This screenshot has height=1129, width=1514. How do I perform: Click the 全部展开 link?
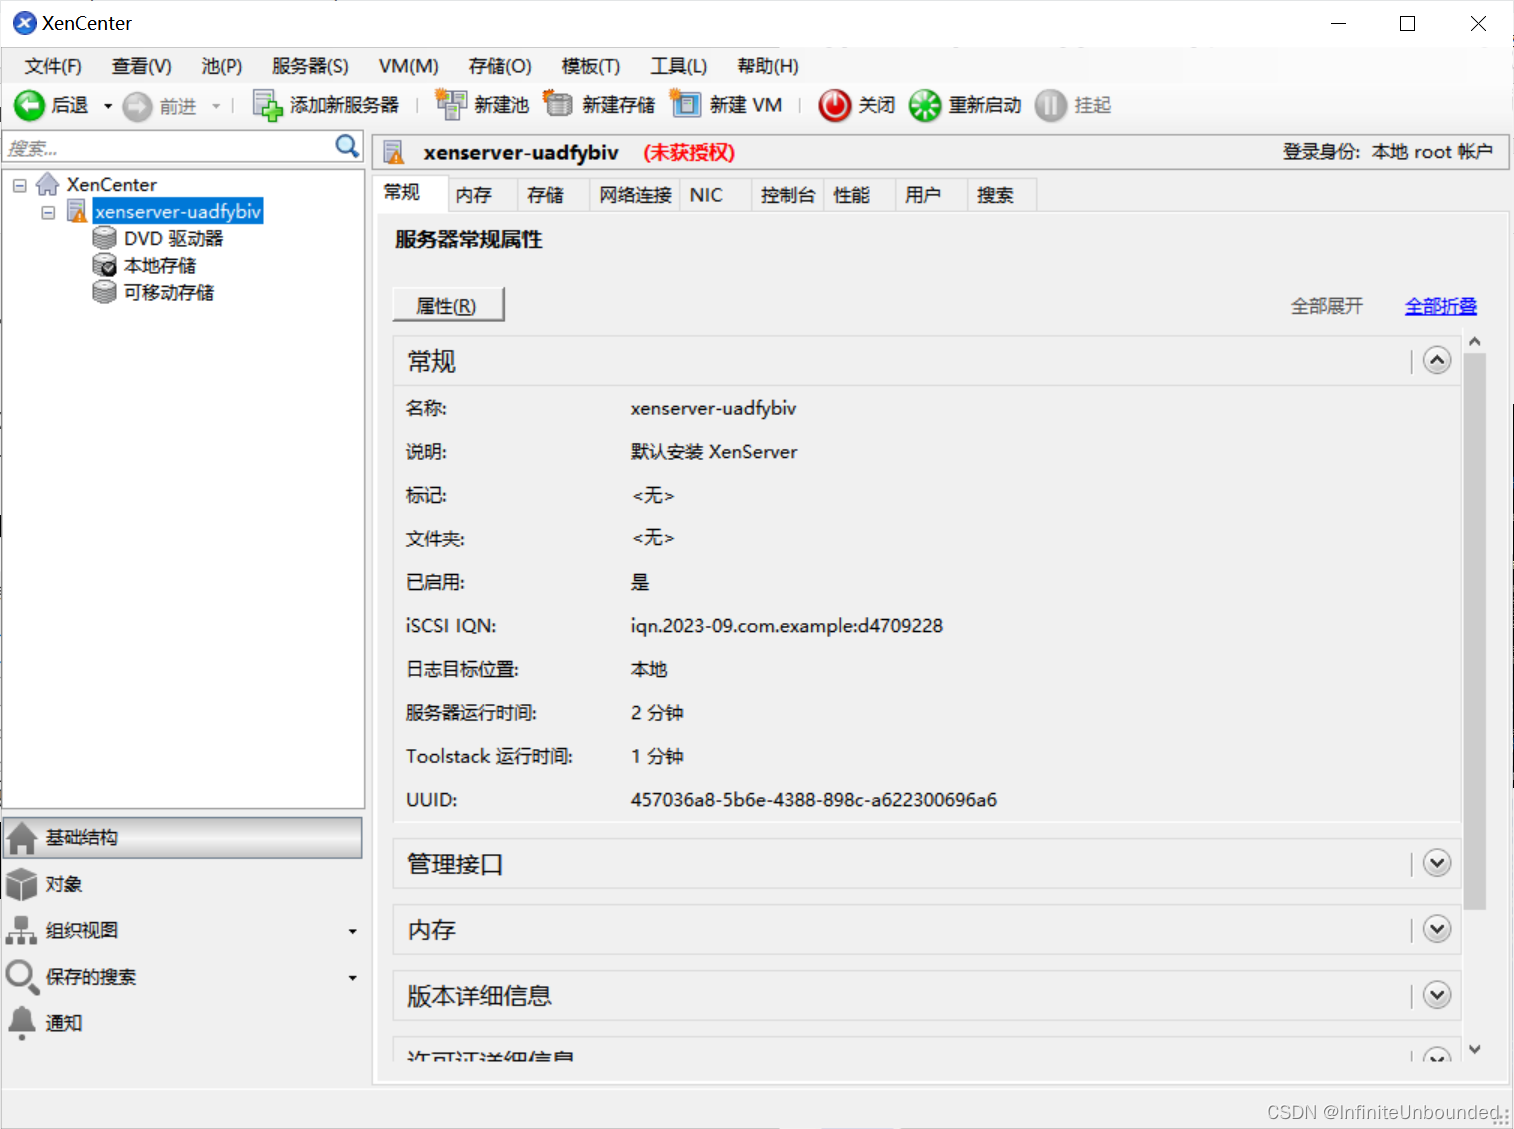(x=1327, y=306)
